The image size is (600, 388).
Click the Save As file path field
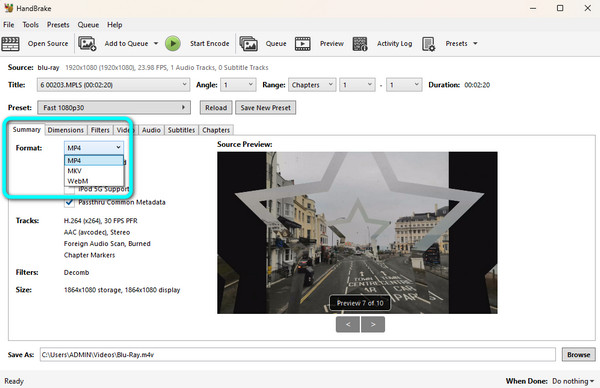(297, 355)
